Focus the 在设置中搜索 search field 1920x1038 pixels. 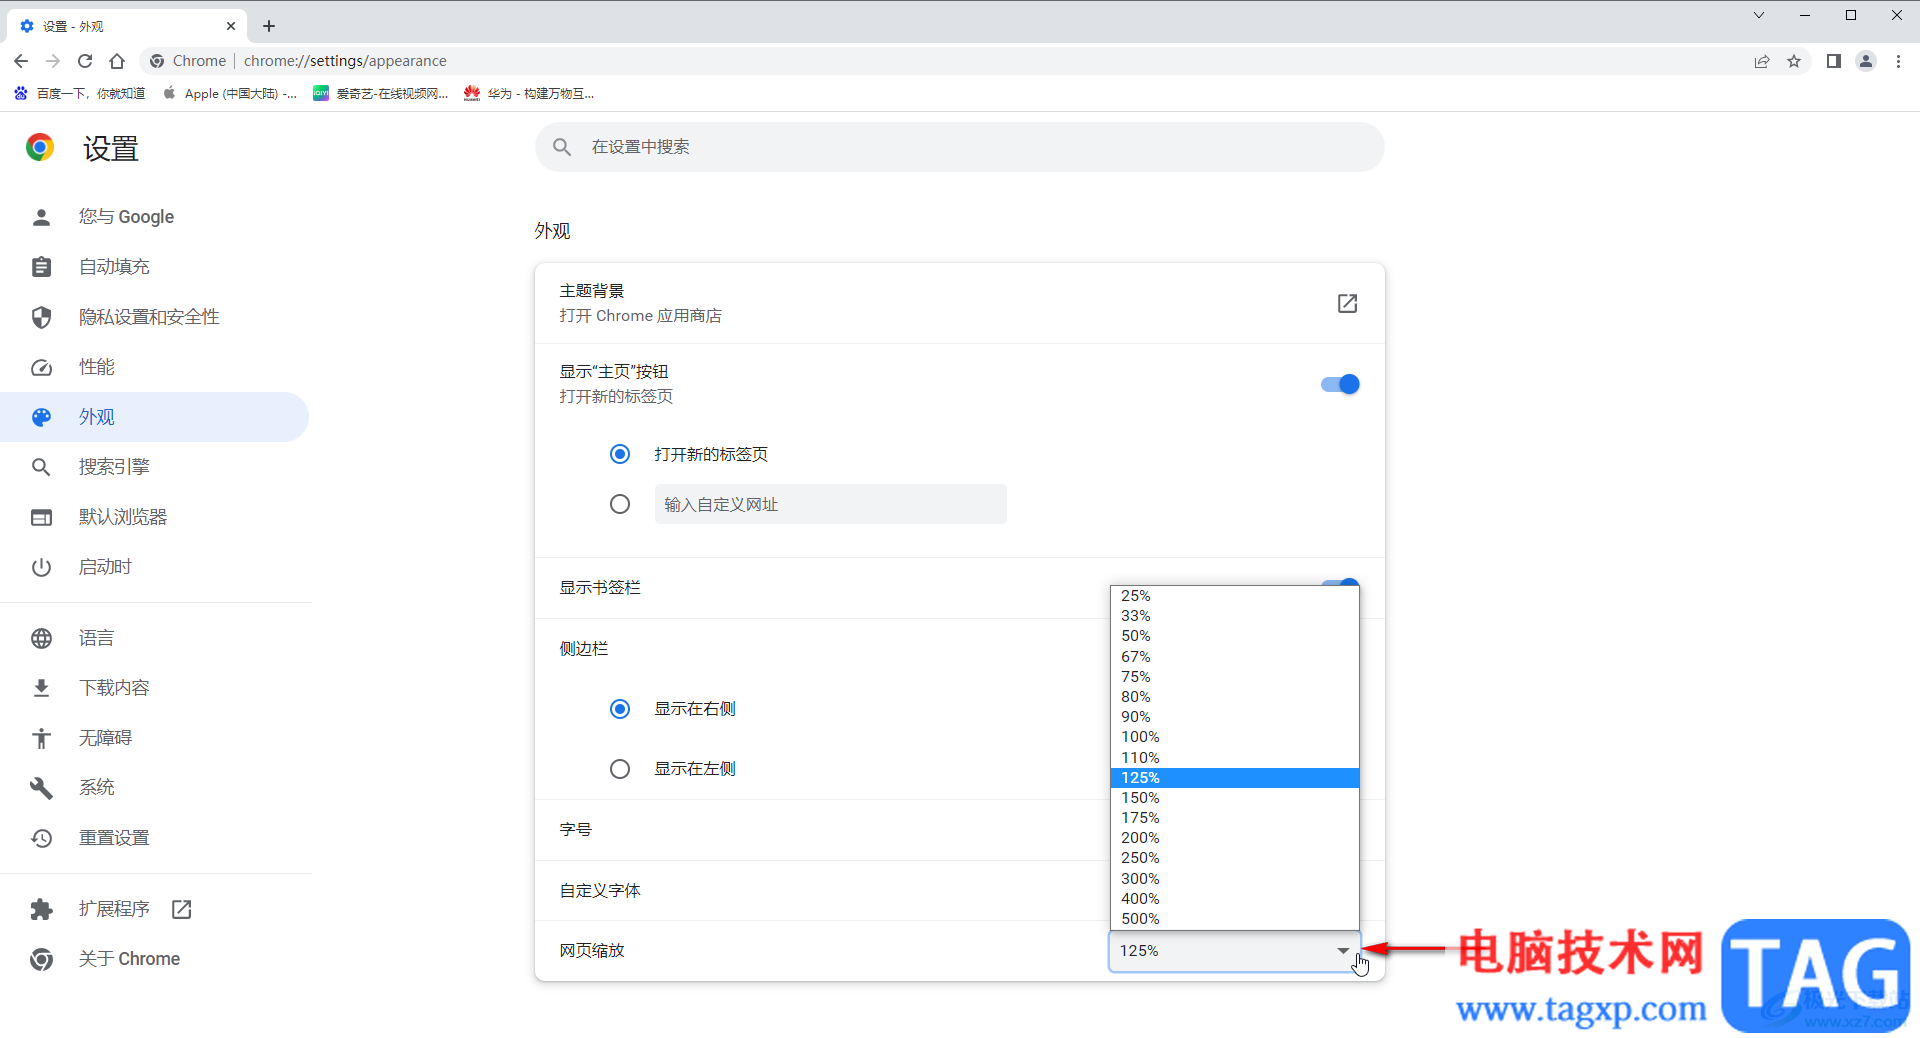[960, 147]
